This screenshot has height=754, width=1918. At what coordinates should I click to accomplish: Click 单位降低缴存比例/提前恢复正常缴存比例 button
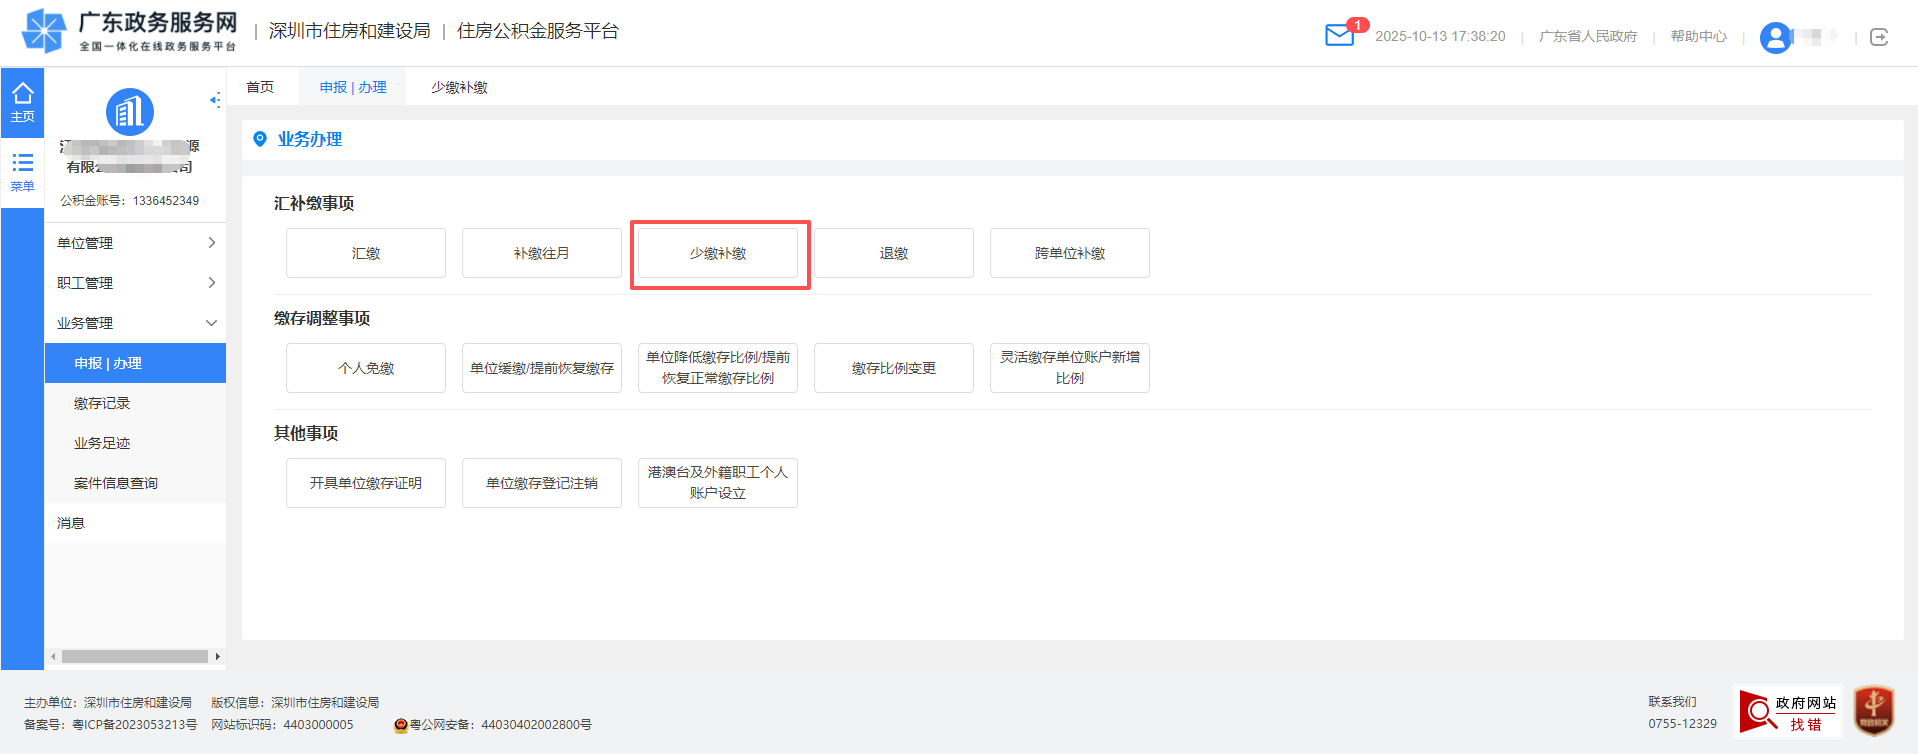(718, 368)
